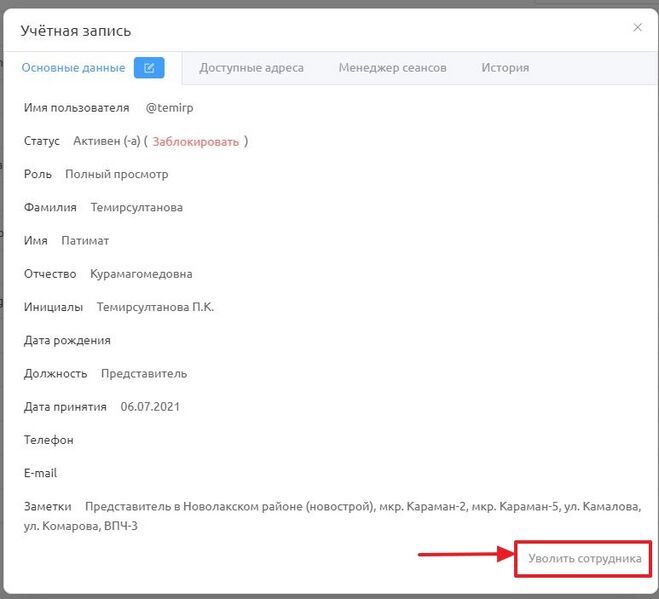
Task: Click the Дата рождения label
Action: pyautogui.click(x=67, y=340)
